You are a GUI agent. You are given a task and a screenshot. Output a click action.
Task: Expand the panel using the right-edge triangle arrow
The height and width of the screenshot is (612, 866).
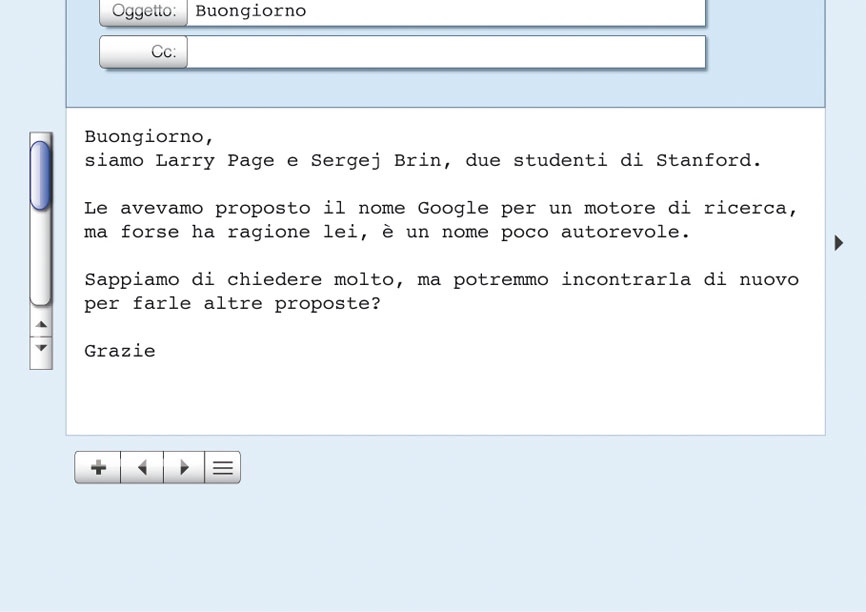click(x=839, y=242)
